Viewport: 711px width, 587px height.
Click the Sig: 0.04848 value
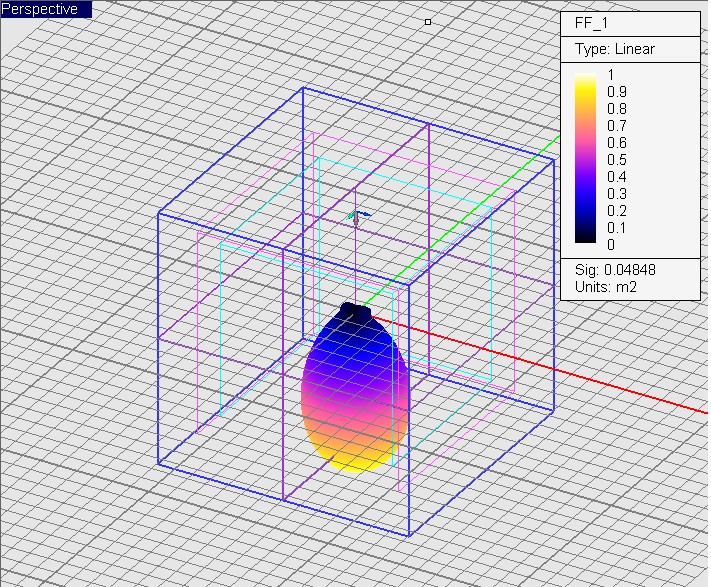(615, 270)
